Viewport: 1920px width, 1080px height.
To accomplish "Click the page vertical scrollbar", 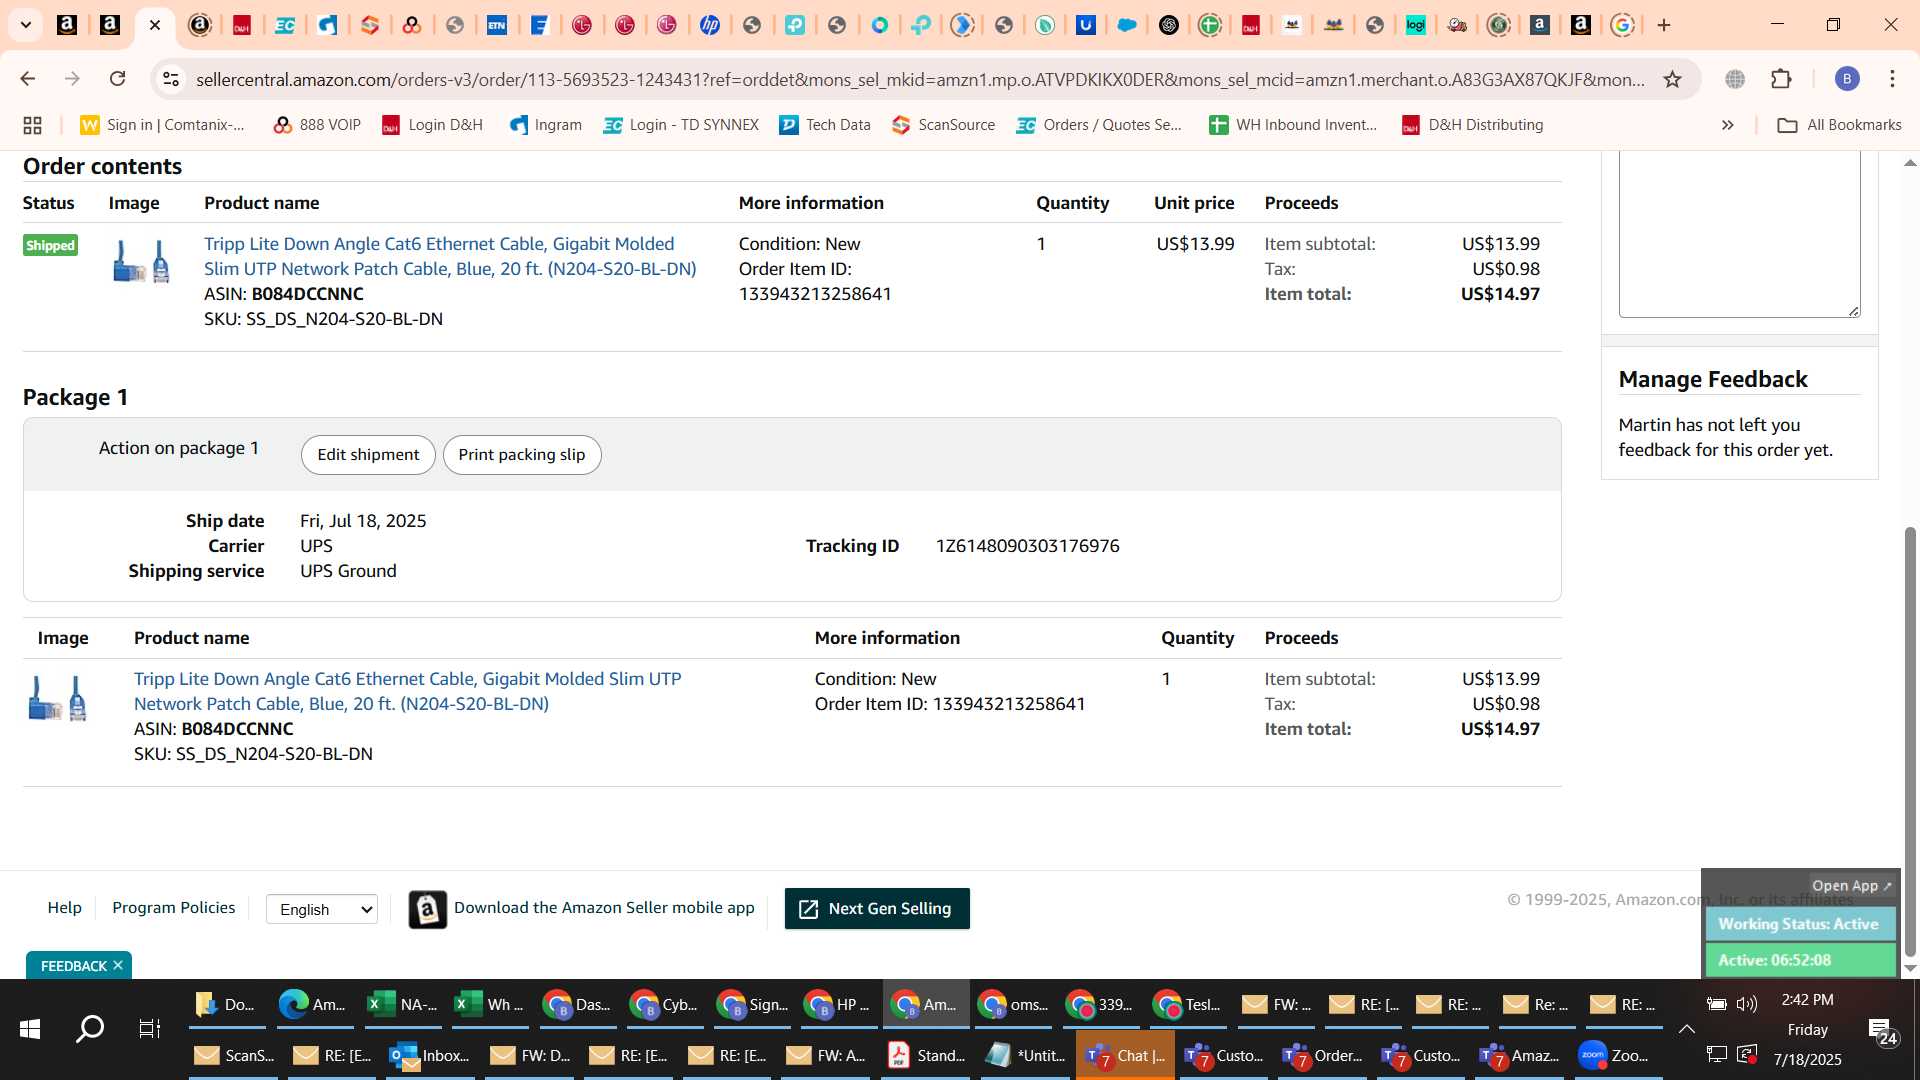I will tap(1910, 740).
